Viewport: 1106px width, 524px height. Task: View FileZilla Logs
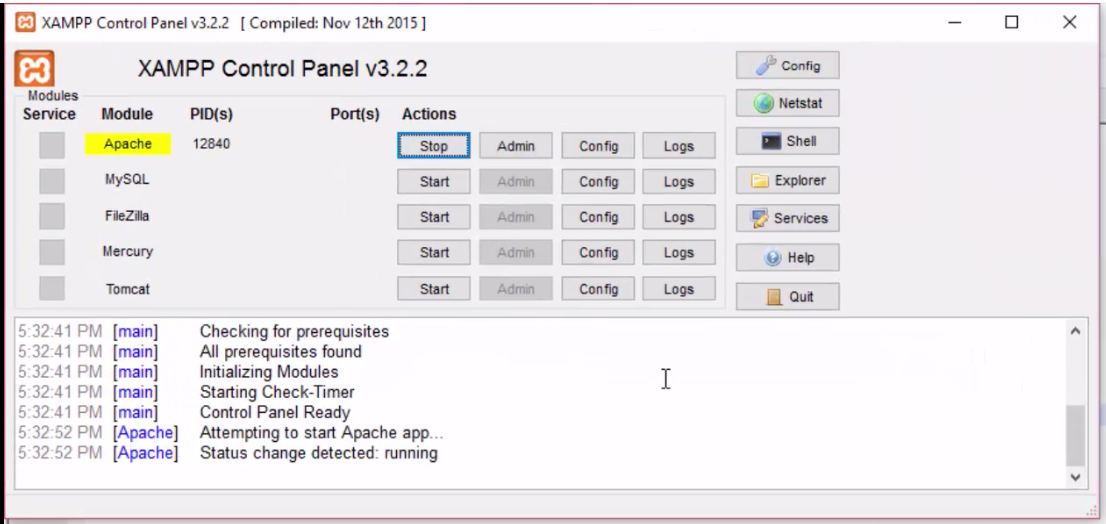[x=679, y=217]
